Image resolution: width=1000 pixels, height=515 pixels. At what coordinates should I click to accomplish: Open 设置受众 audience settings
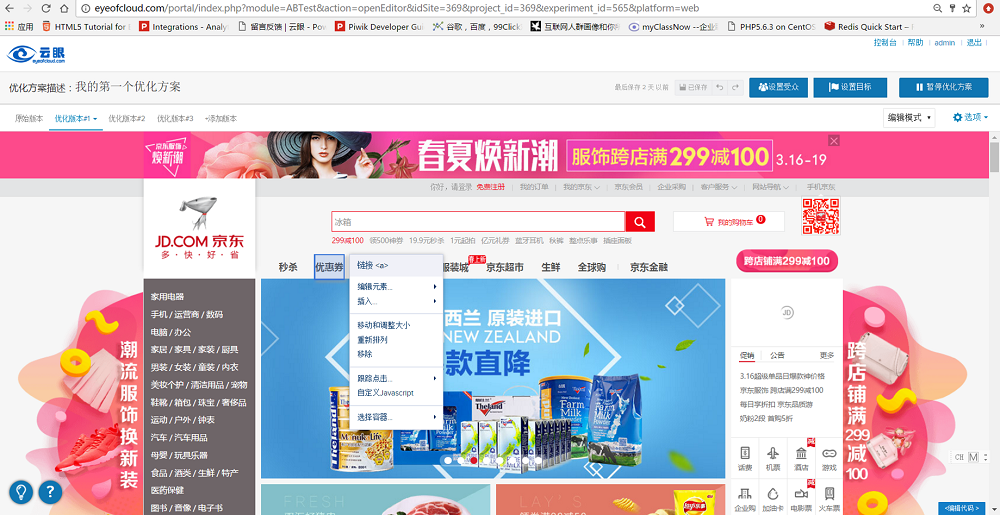pos(778,87)
